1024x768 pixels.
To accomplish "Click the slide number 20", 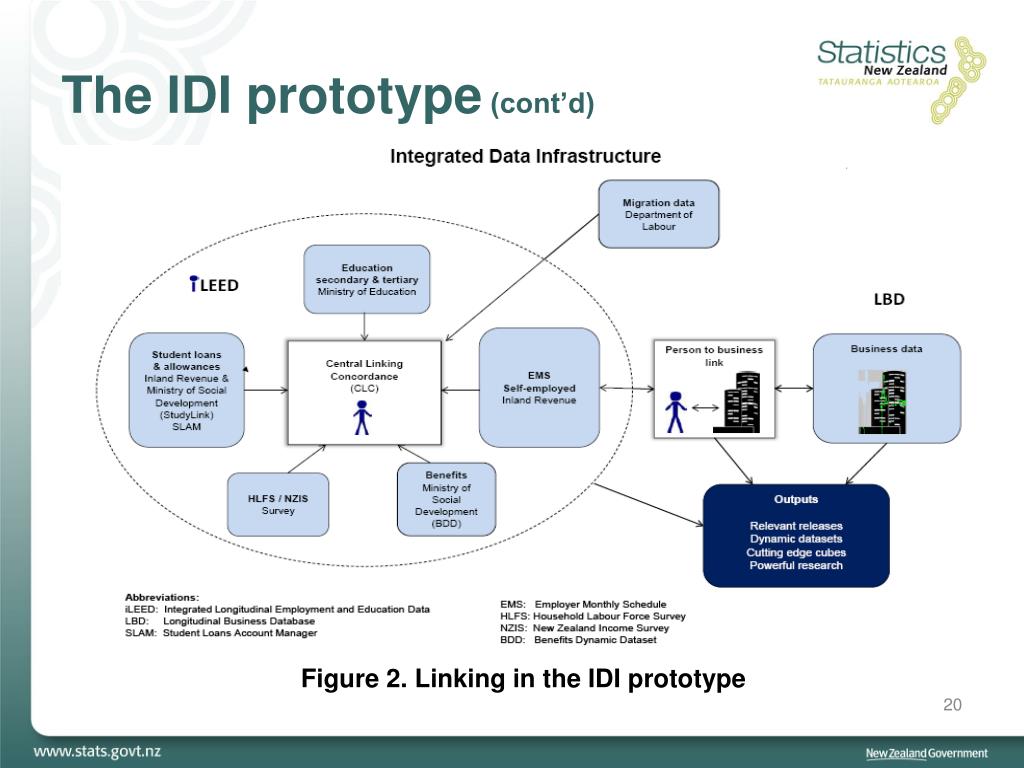I will [x=952, y=705].
